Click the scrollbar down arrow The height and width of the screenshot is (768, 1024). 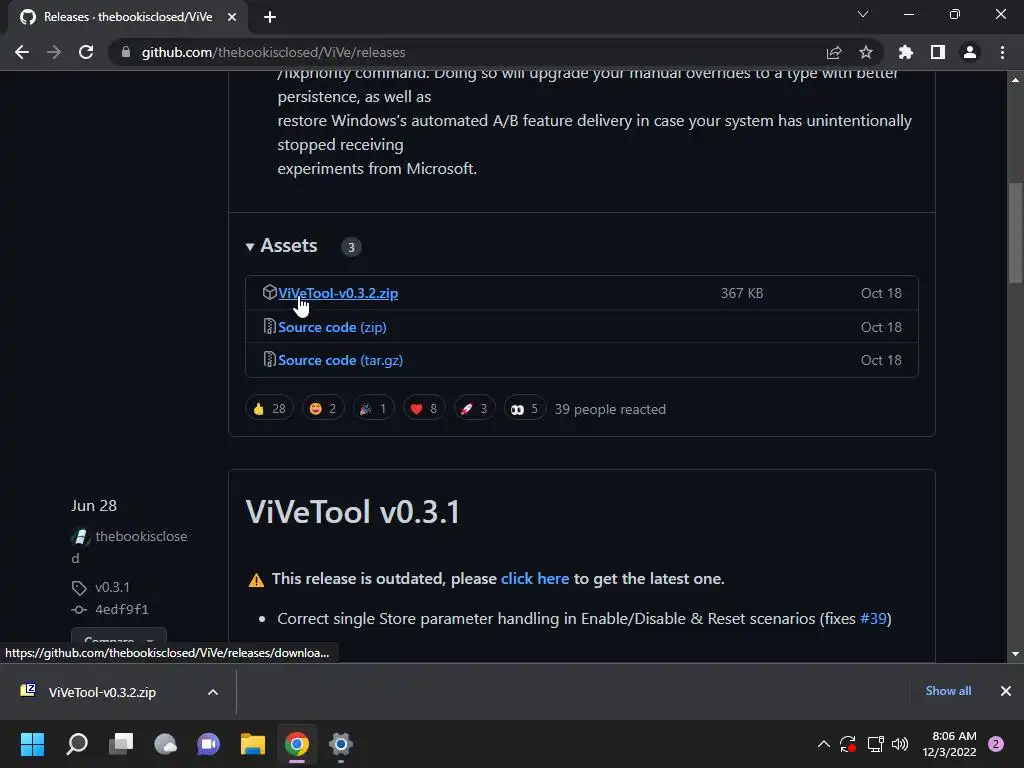pyautogui.click(x=1015, y=654)
